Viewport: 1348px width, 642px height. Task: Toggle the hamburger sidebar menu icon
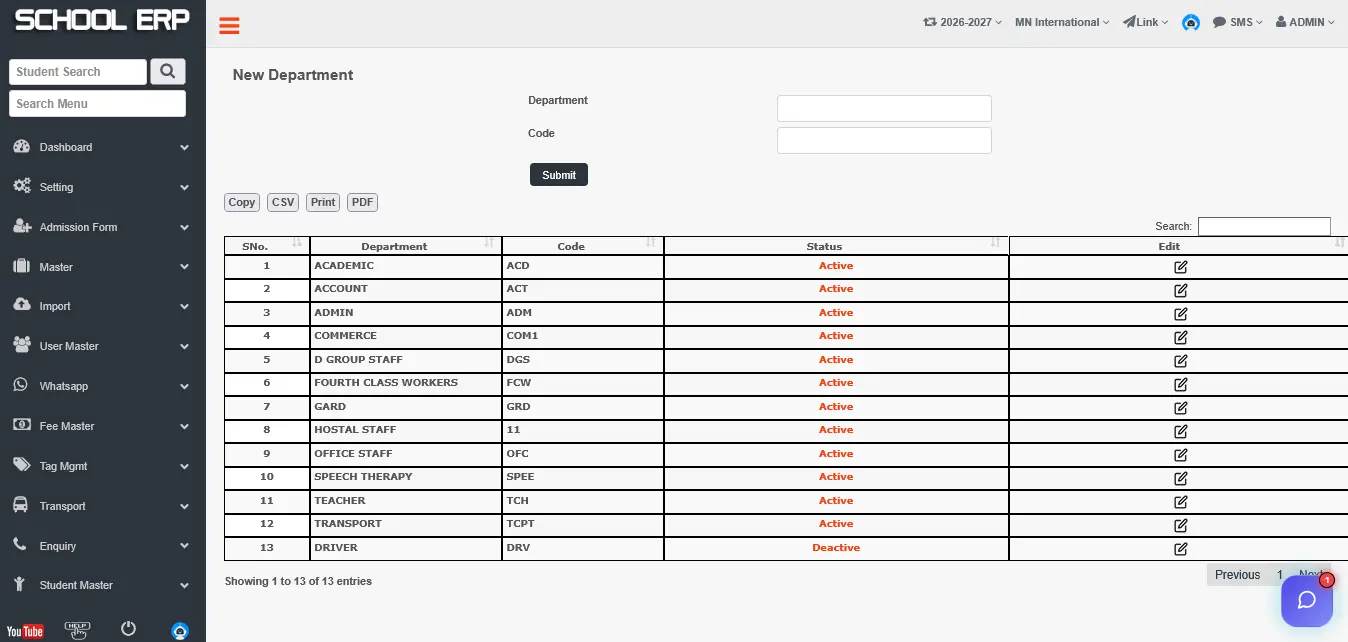[229, 26]
